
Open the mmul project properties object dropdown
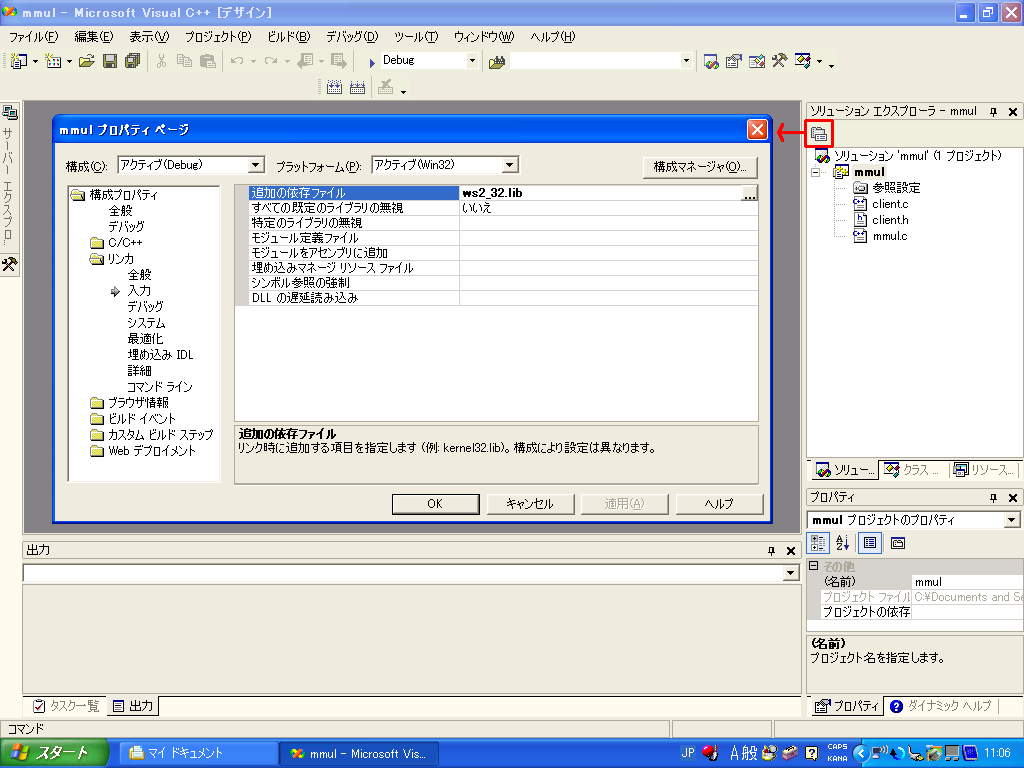[x=1011, y=520]
